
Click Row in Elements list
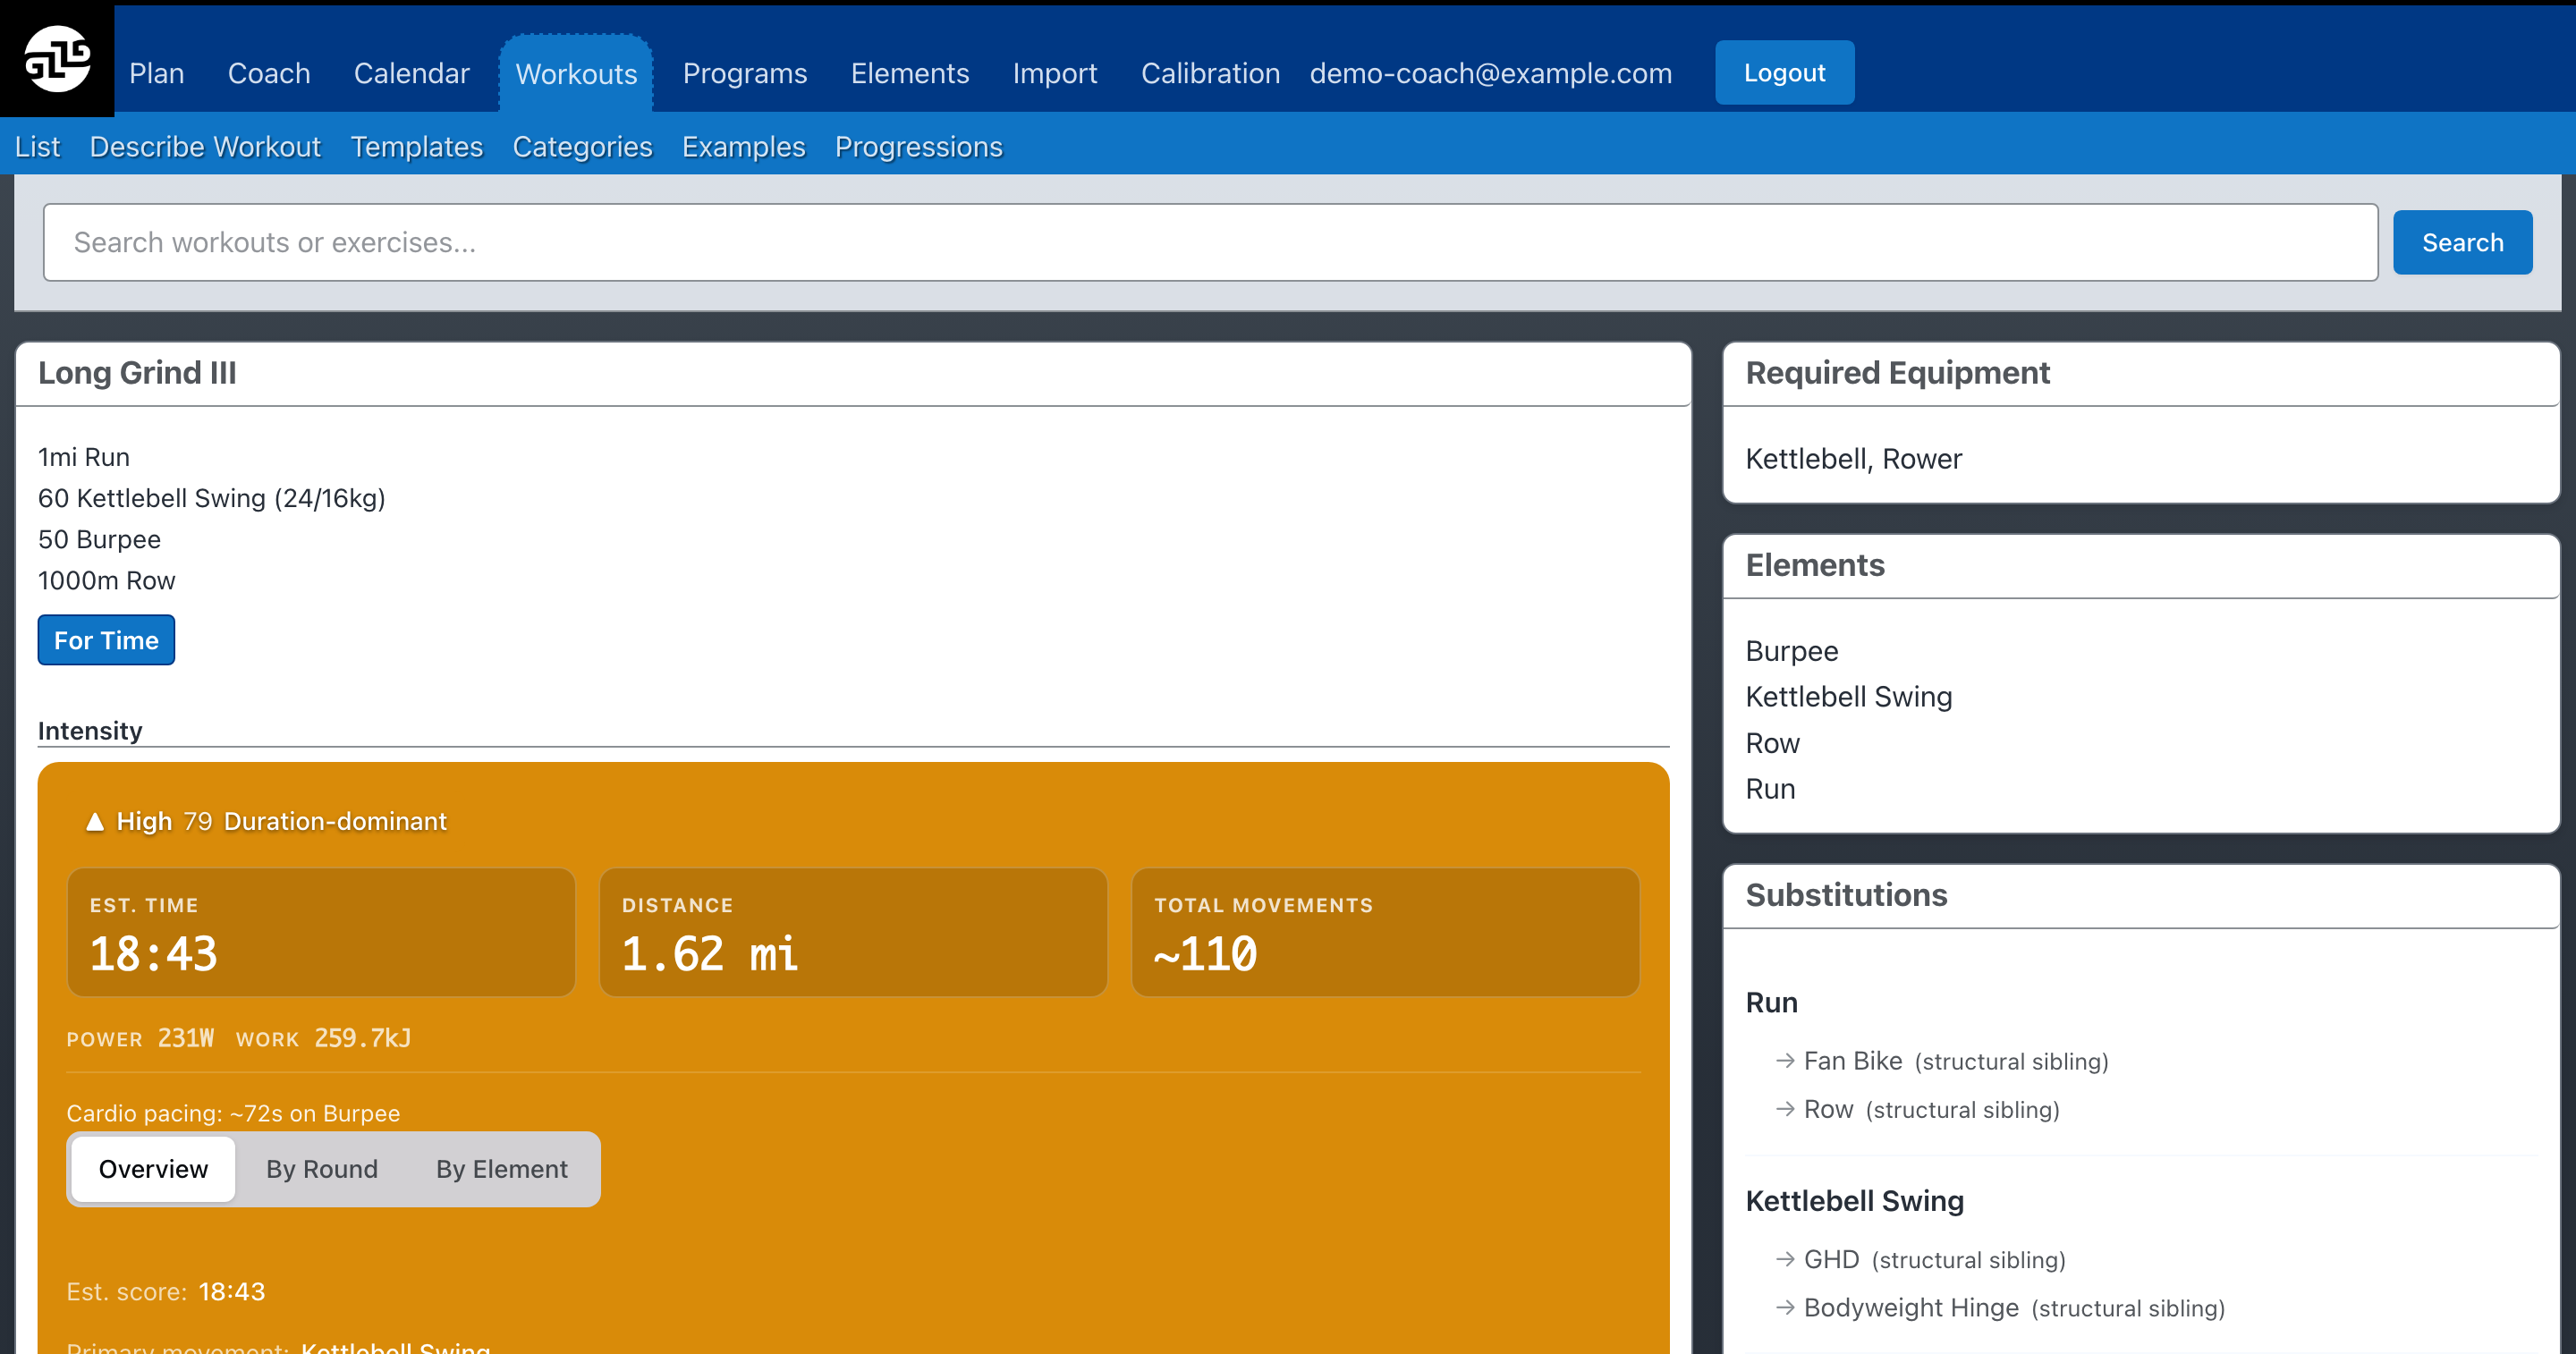(x=1772, y=743)
